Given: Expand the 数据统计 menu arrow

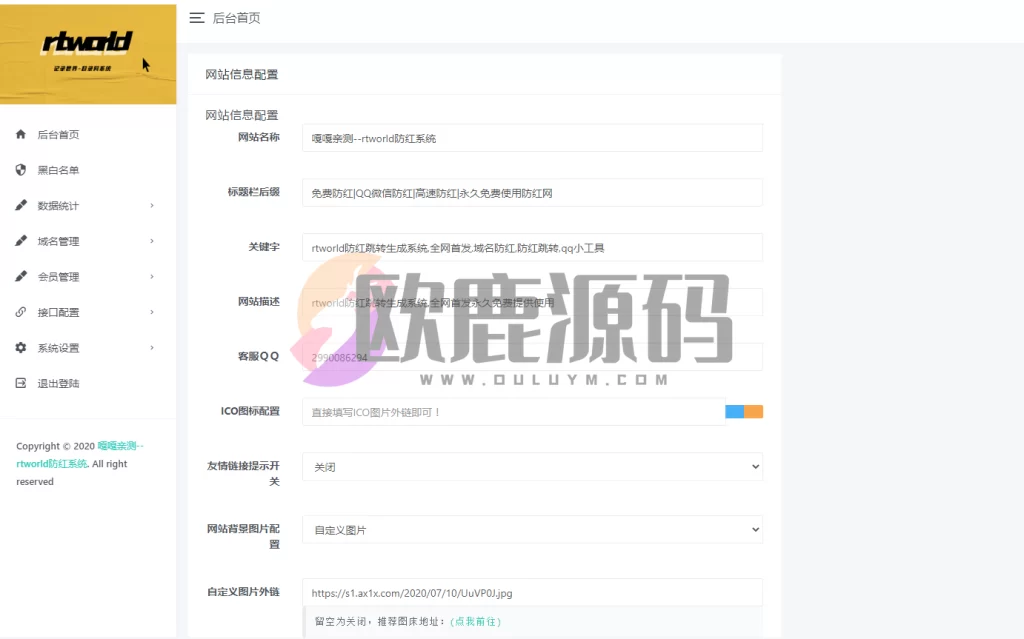Looking at the screenshot, I should [152, 205].
